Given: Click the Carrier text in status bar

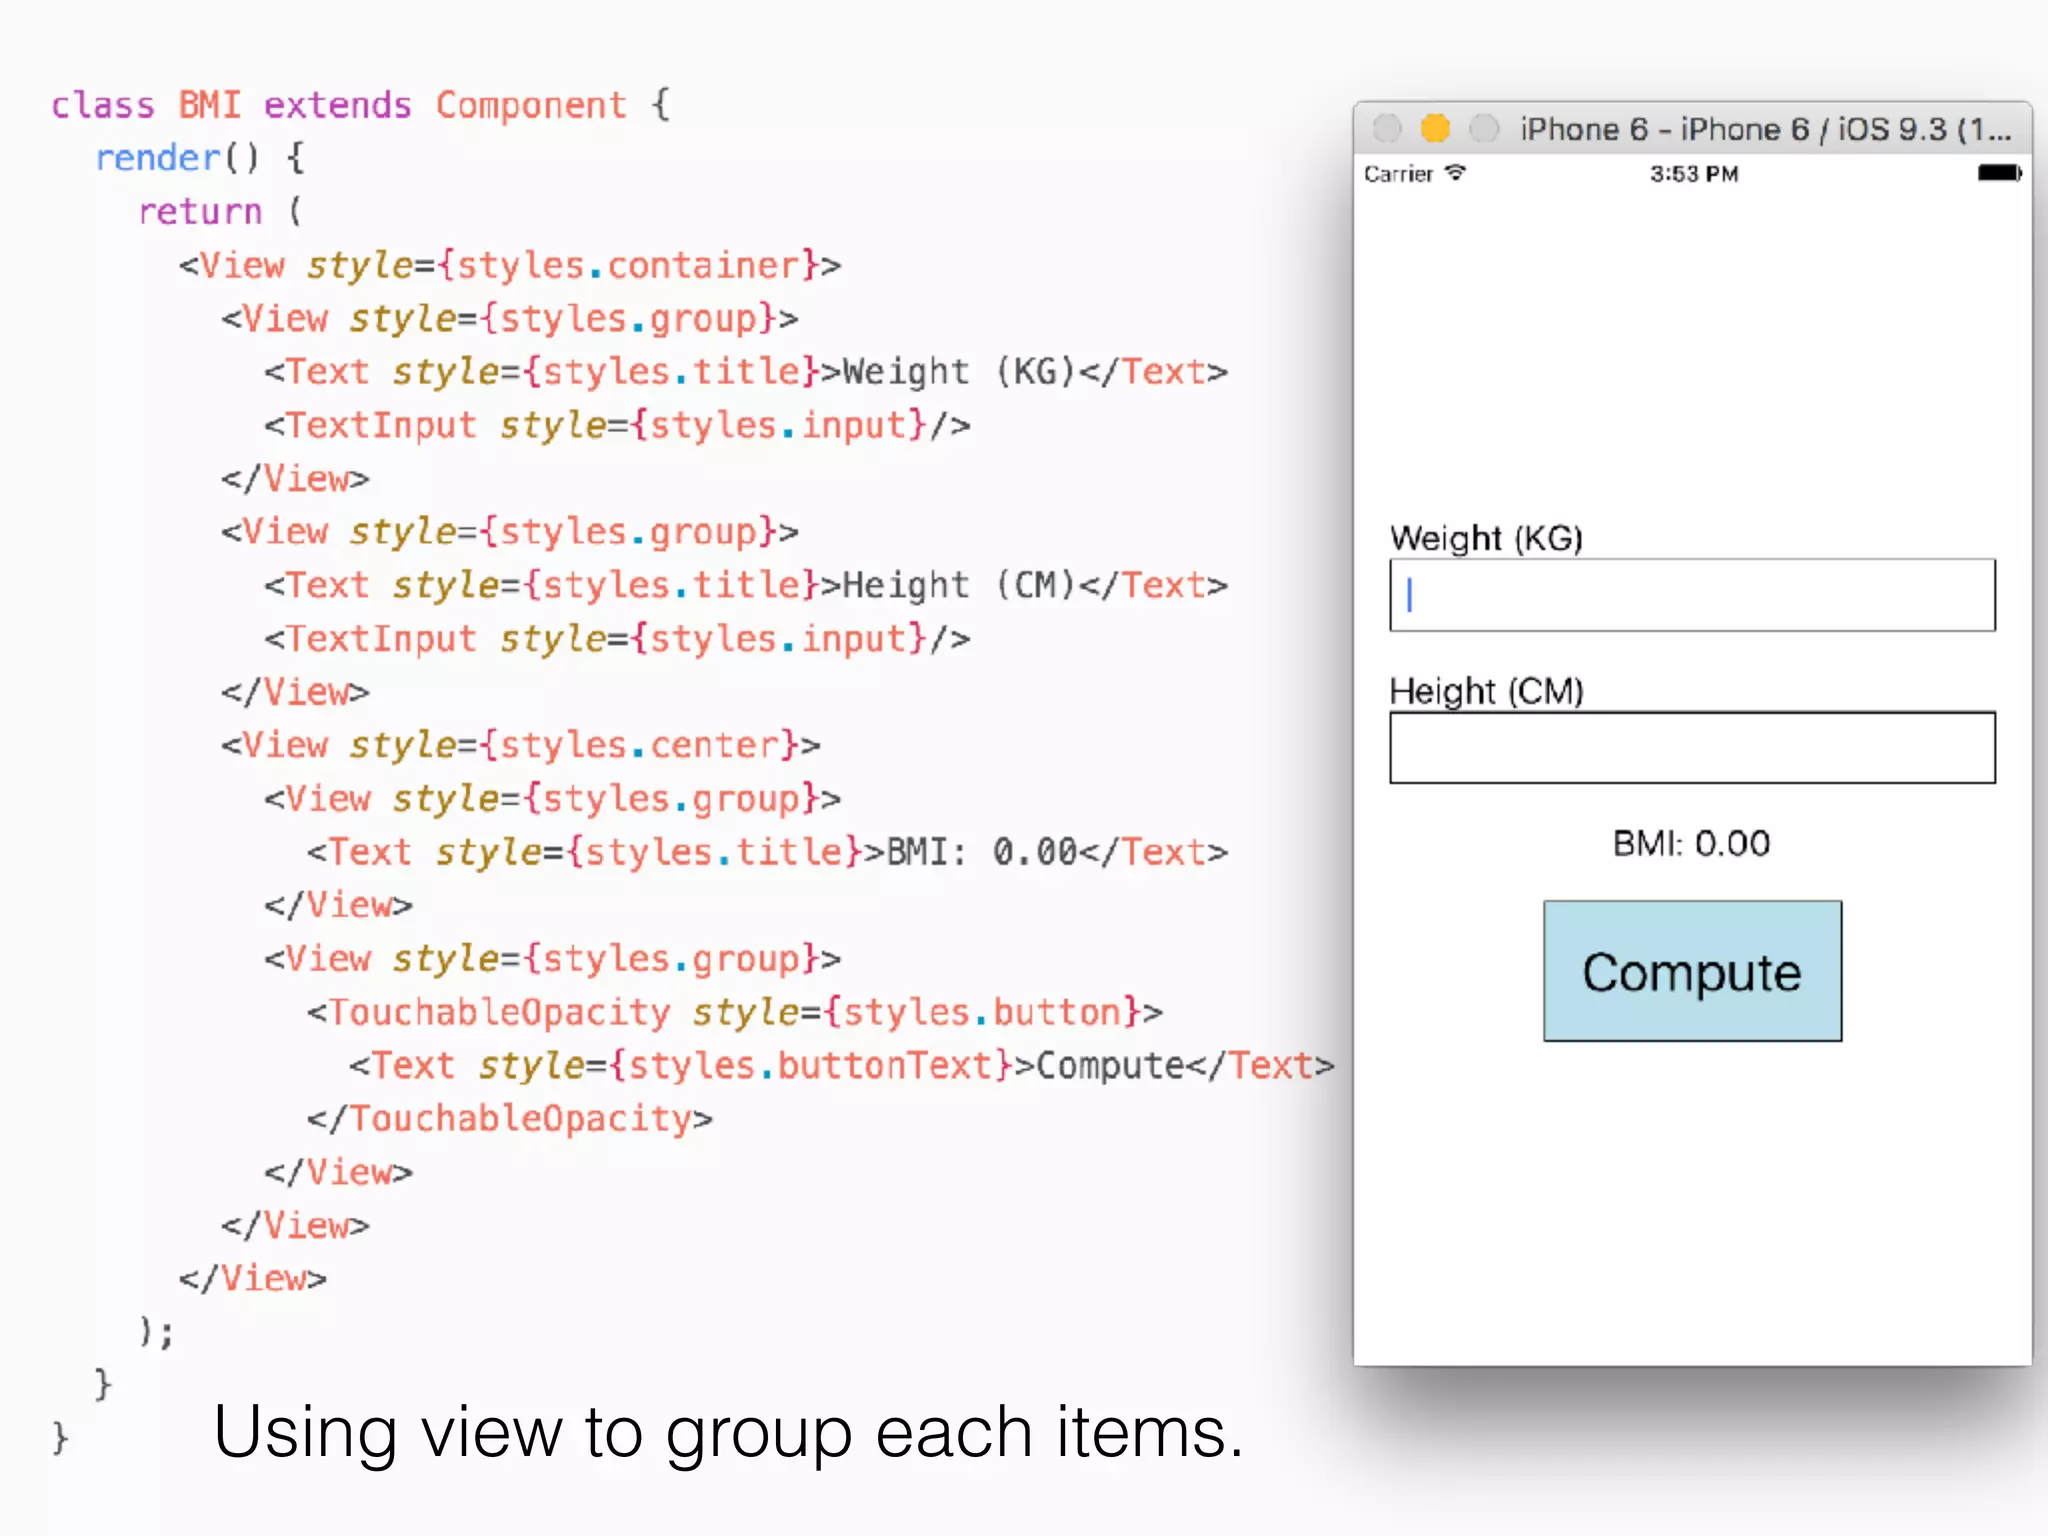Looking at the screenshot, I should click(1398, 174).
